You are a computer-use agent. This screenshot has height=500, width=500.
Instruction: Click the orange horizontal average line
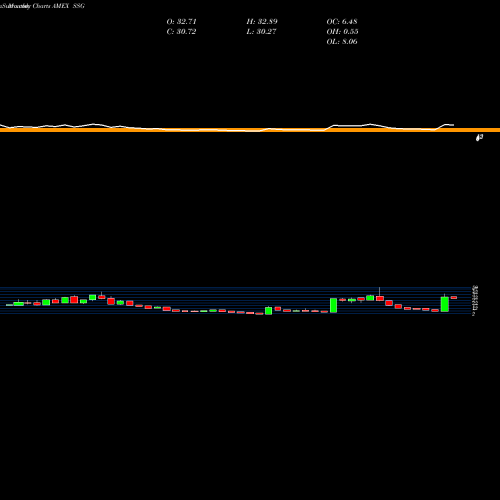click(x=250, y=130)
